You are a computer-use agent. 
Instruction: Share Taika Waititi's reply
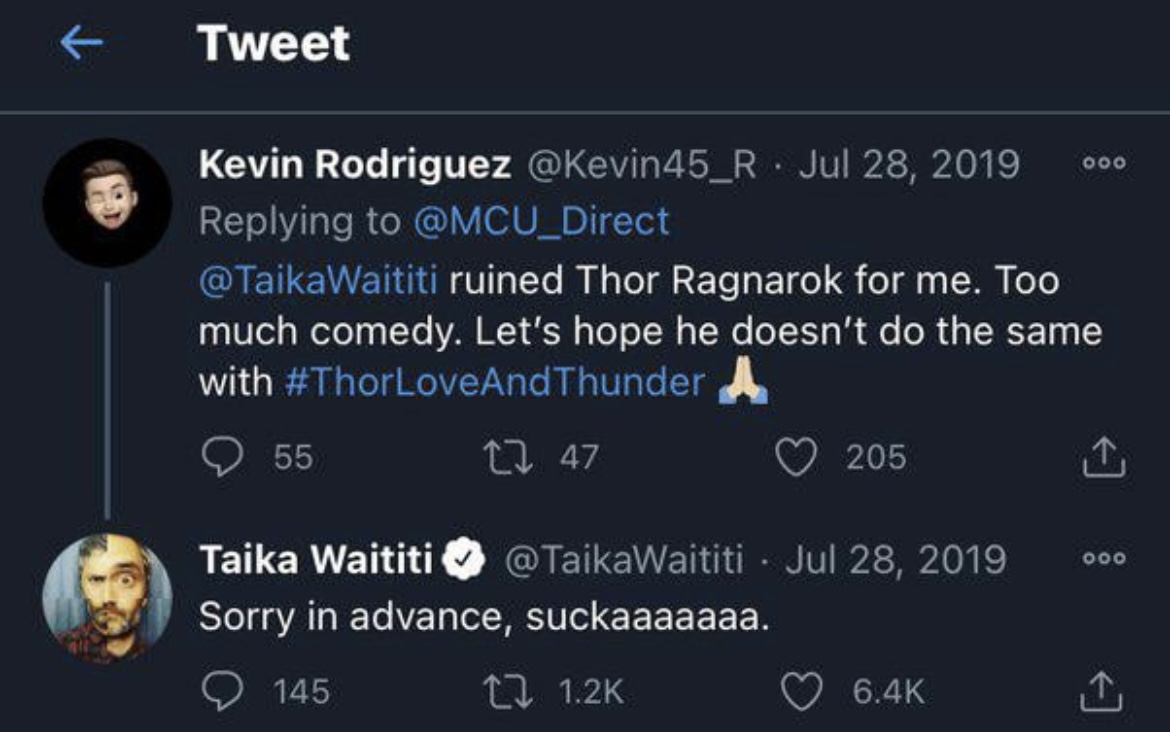point(1104,691)
